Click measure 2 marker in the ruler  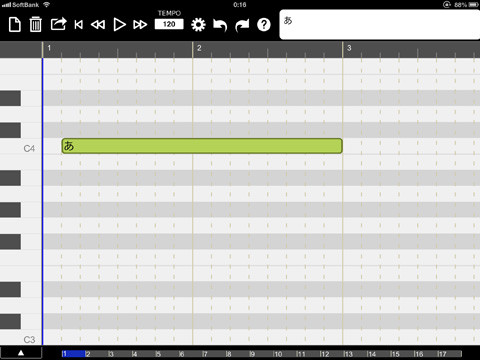[x=199, y=48]
